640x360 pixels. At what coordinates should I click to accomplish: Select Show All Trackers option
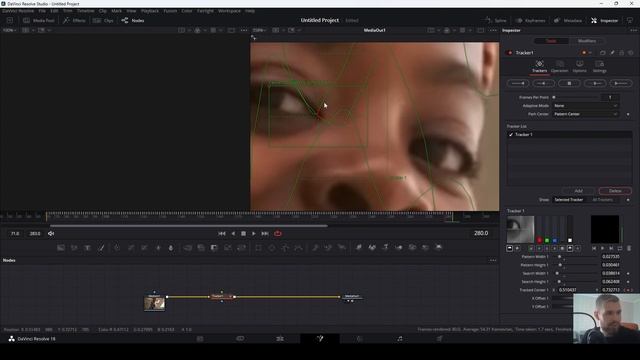[x=602, y=200]
